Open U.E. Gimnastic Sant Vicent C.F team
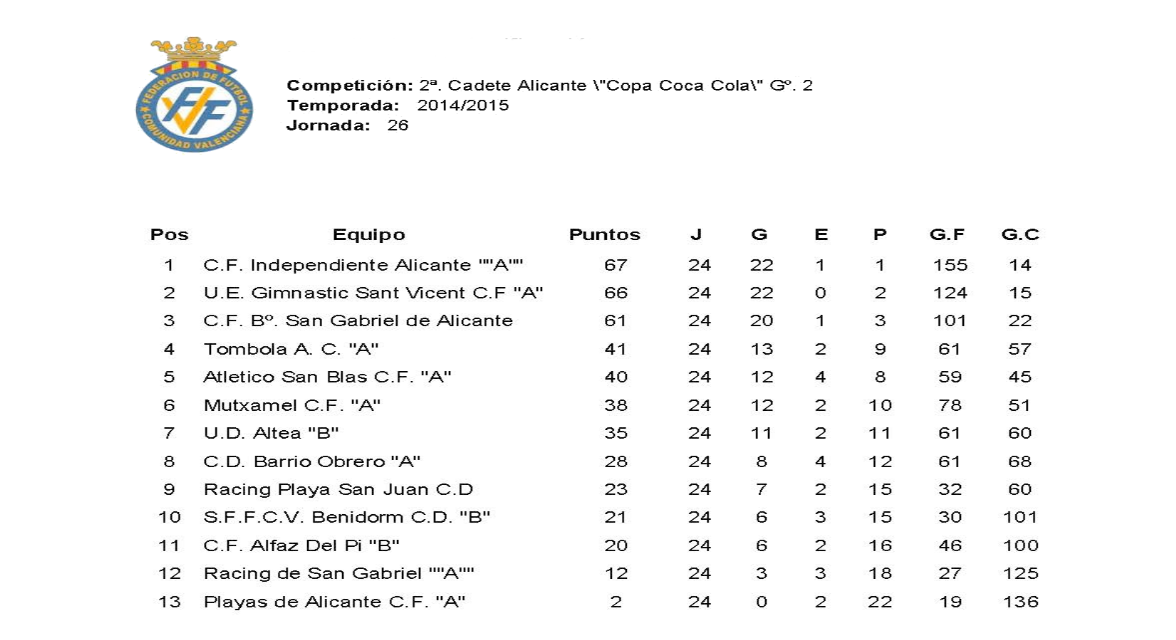 373,293
